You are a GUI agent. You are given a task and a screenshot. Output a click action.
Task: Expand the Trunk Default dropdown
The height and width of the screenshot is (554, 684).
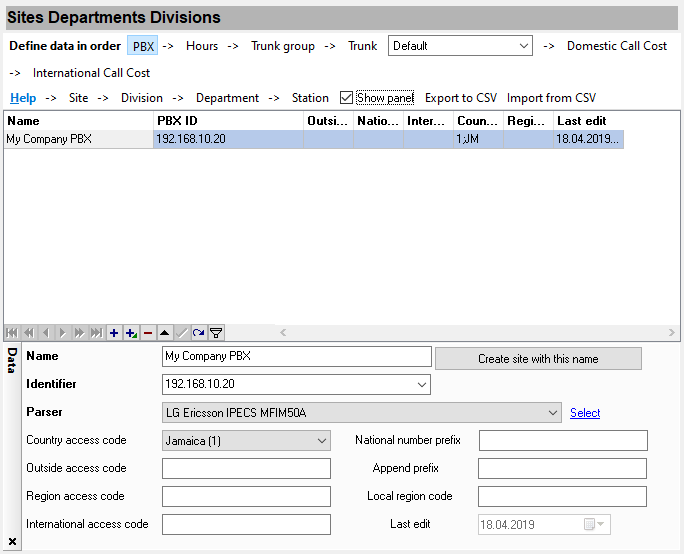tap(524, 46)
